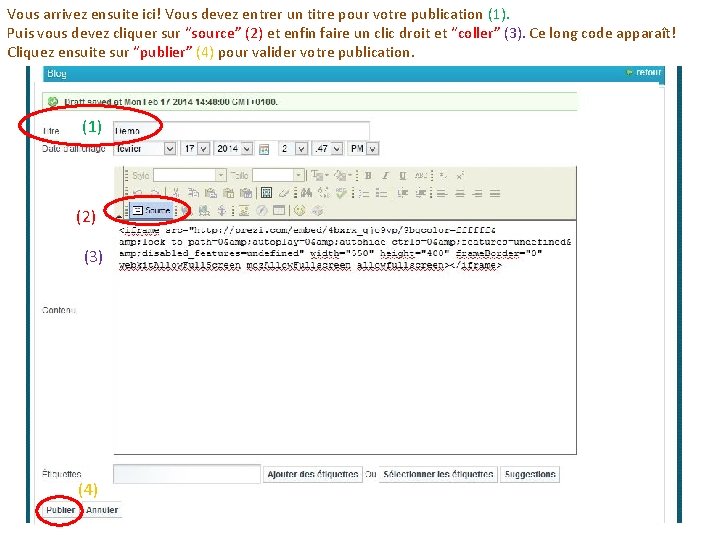The width and height of the screenshot is (720, 540).
Task: Click the copy icon
Action: click(x=193, y=193)
